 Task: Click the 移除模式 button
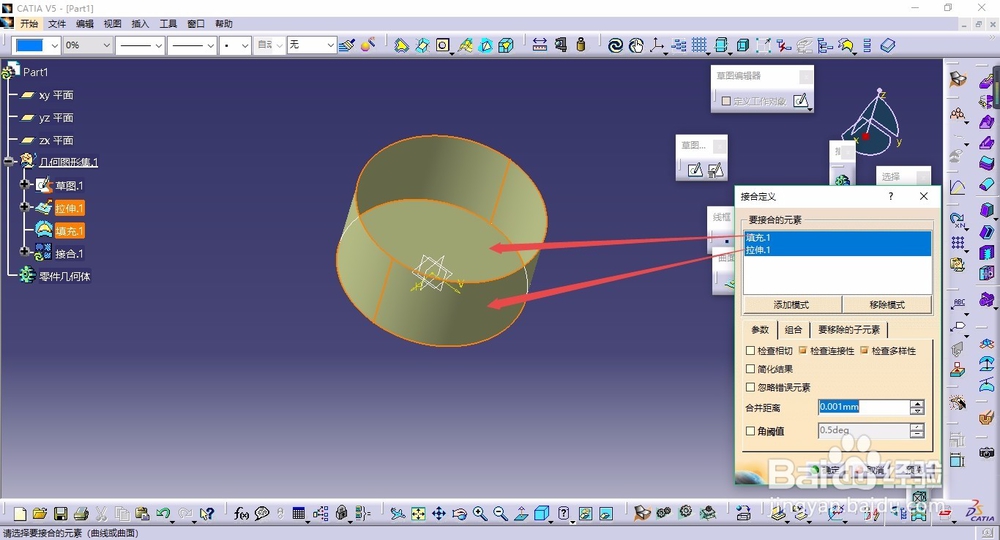click(887, 305)
